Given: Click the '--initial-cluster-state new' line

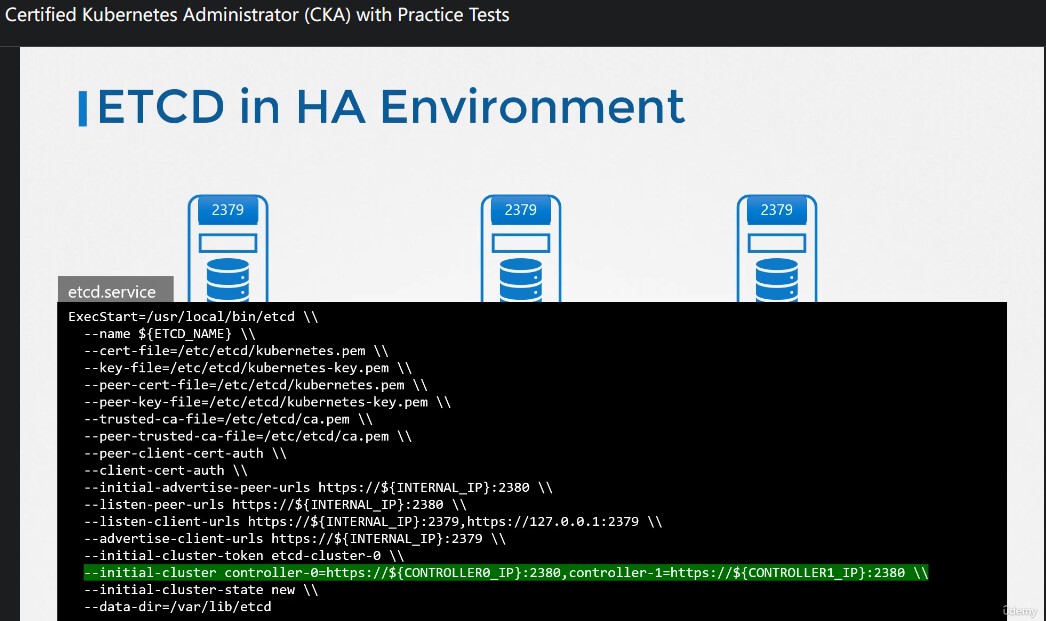Looking at the screenshot, I should 201,590.
